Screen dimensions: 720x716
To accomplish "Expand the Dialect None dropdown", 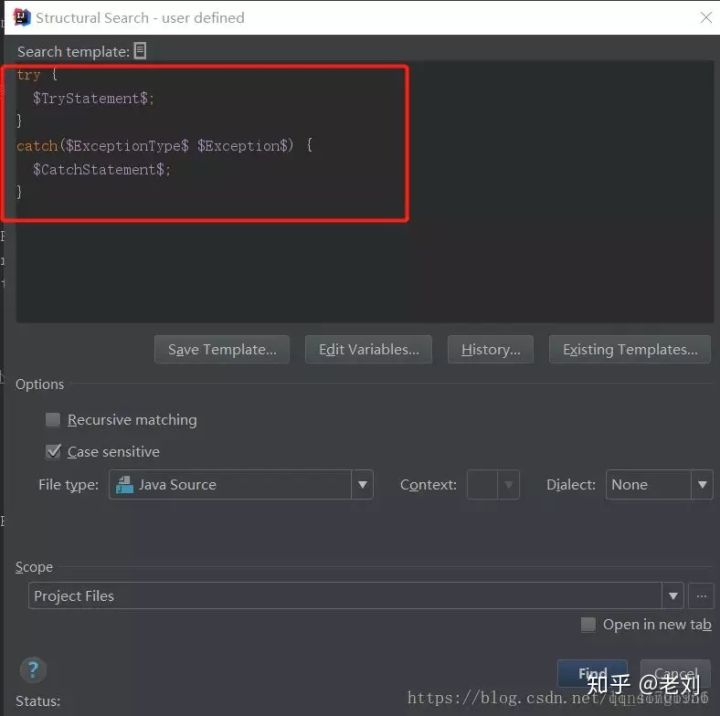I will tap(702, 485).
